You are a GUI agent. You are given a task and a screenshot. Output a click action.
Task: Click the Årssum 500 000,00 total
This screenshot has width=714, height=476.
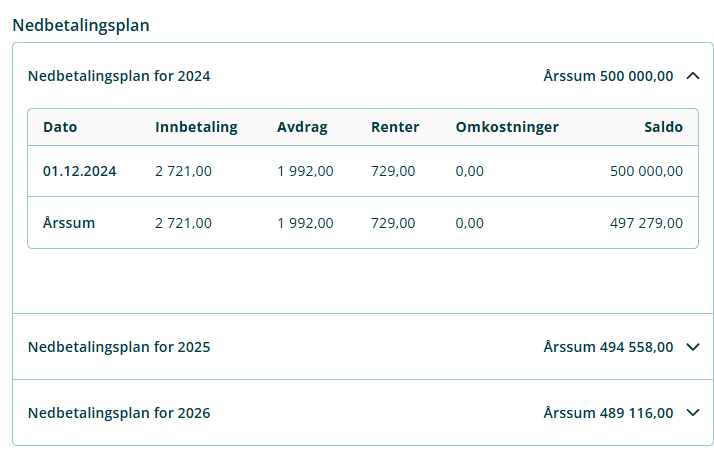(608, 76)
